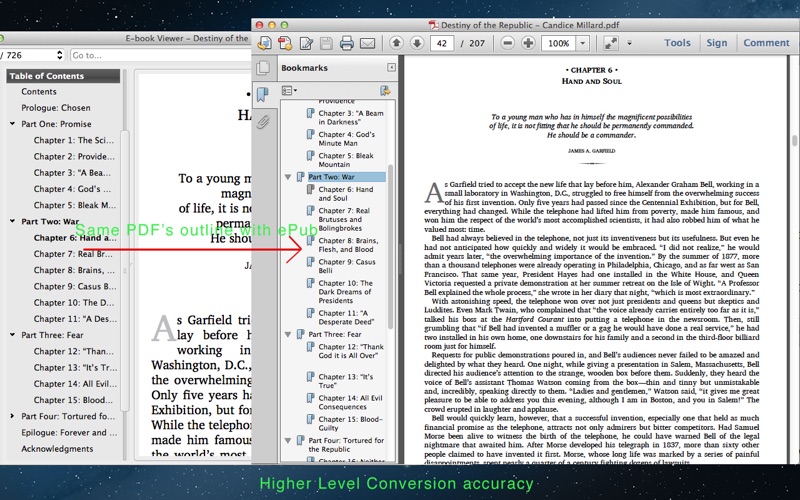Click the Email envelope icon
Screen dimensions: 800x500
(367, 43)
